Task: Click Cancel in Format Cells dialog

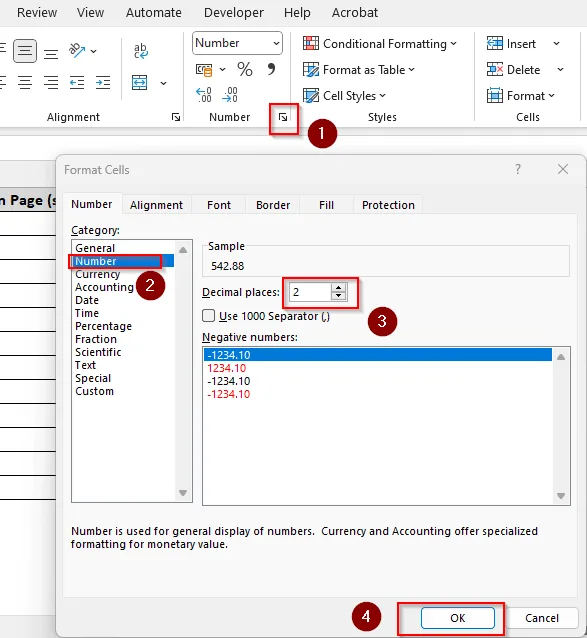Action: 541,618
